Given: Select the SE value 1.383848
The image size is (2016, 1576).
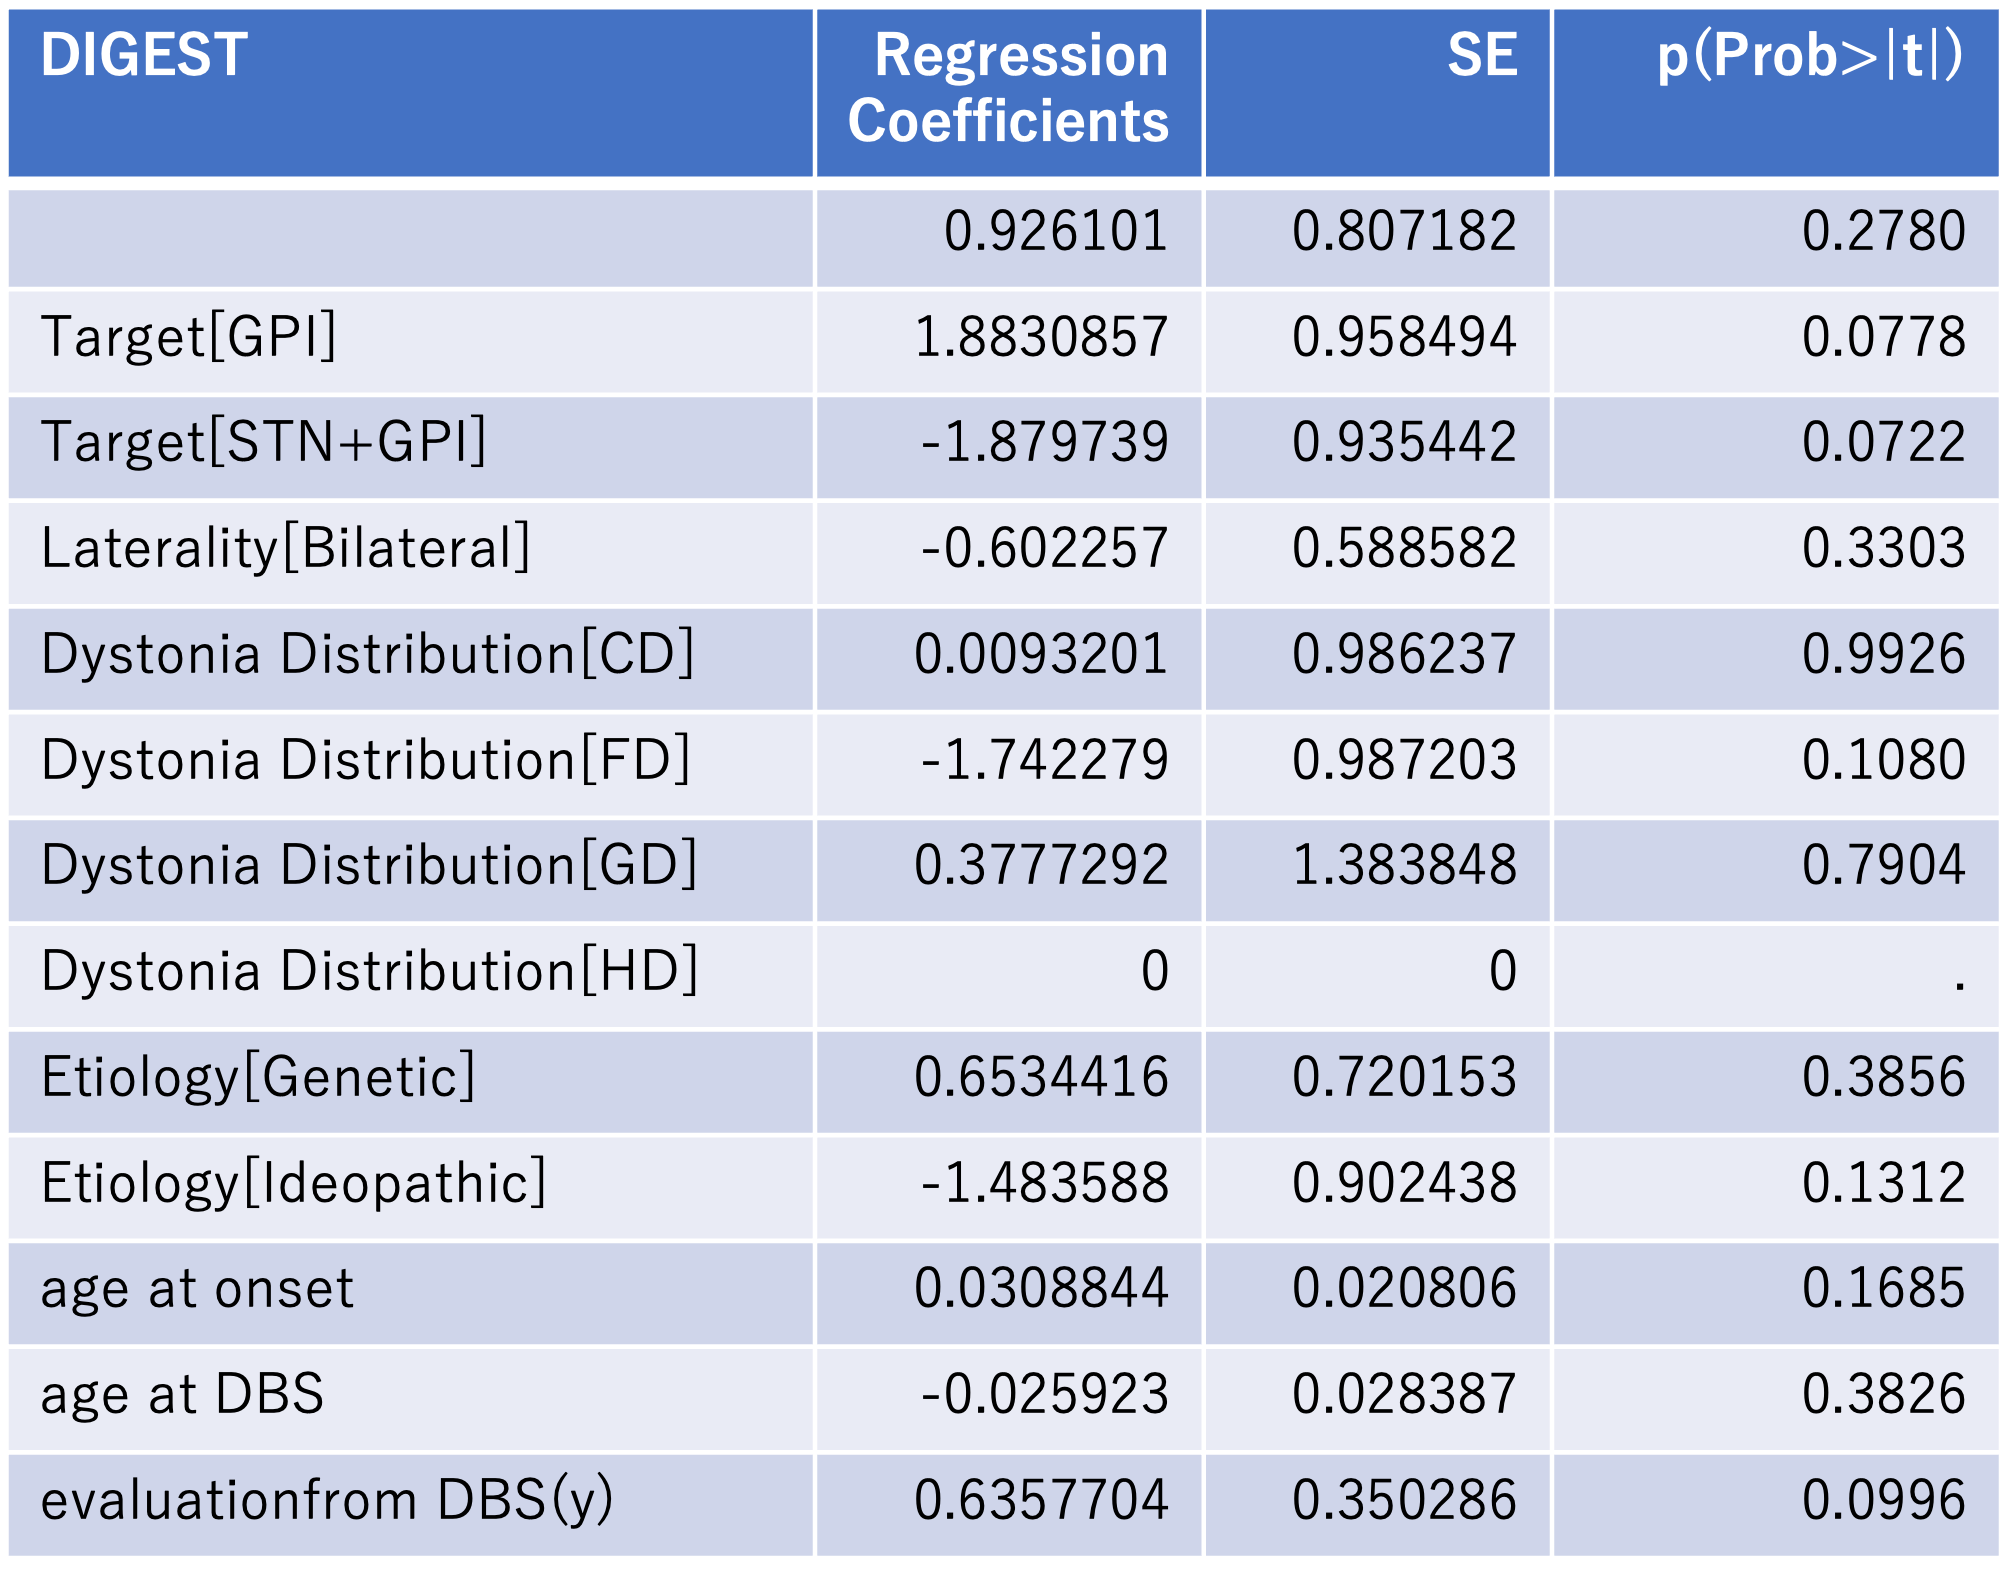Looking at the screenshot, I should 1404,866.
